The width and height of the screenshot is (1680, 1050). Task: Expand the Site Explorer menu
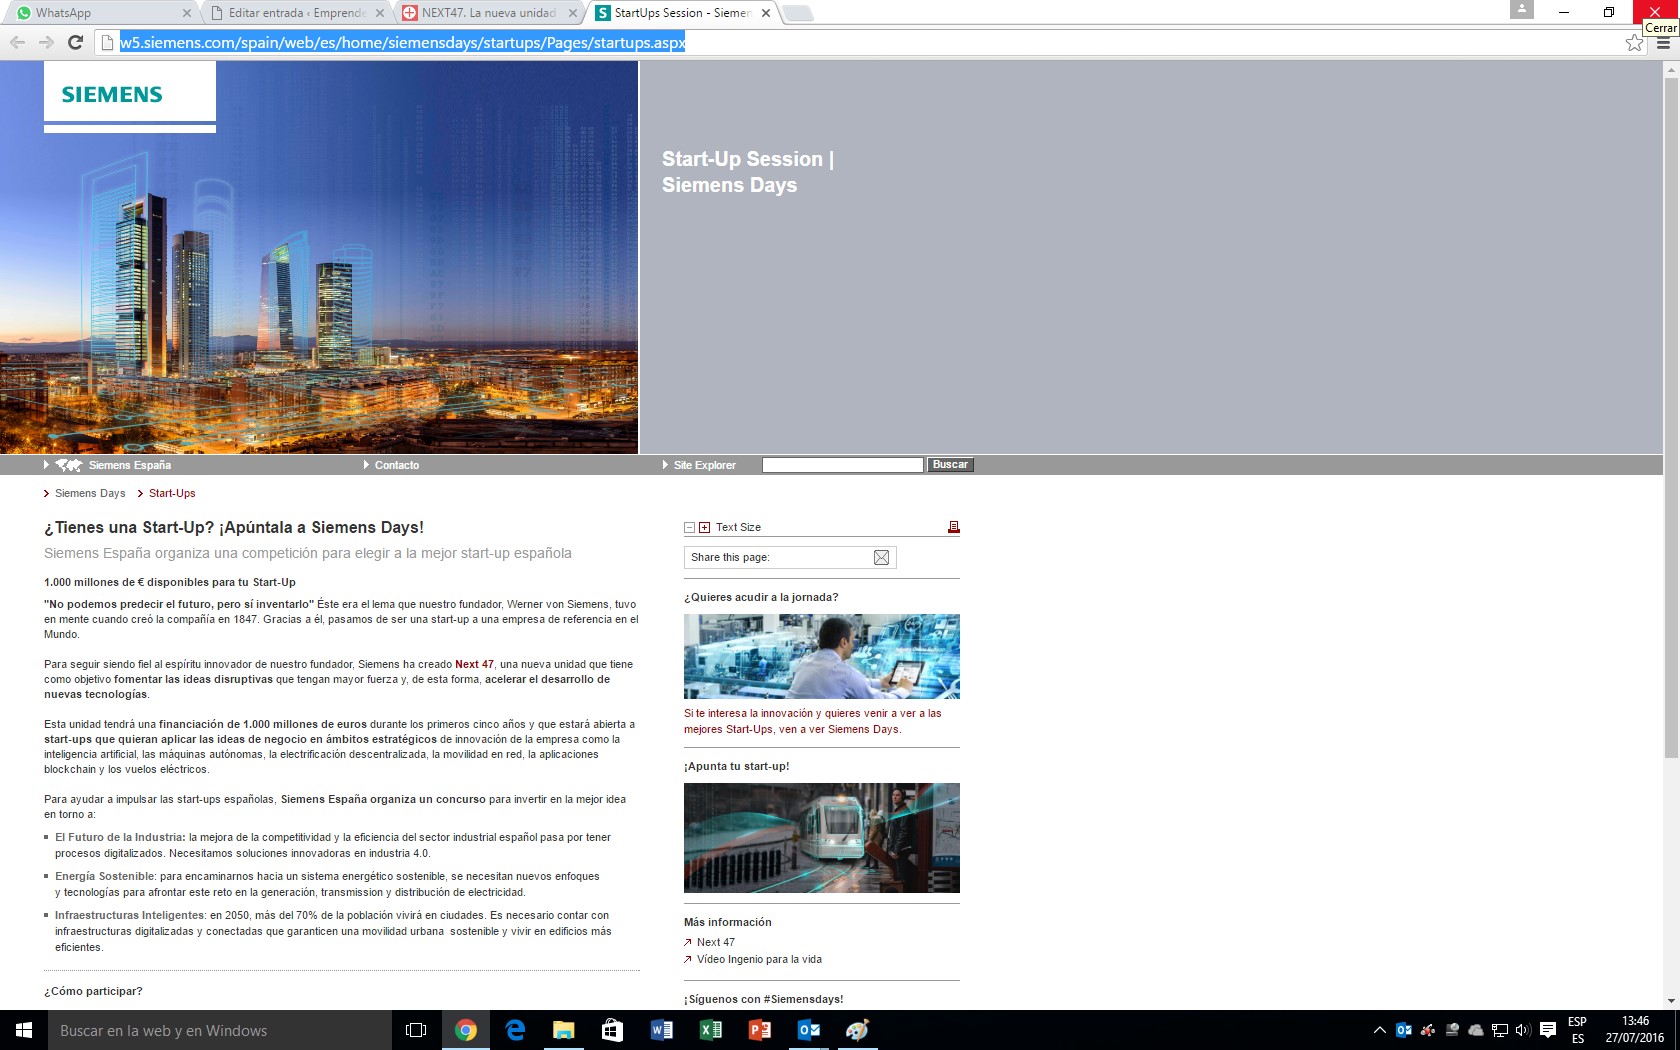pyautogui.click(x=704, y=465)
